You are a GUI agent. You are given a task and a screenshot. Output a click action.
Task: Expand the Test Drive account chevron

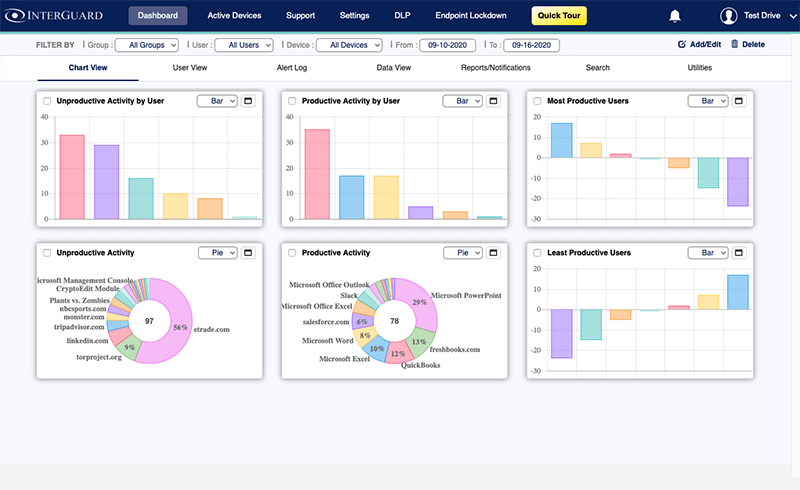793,16
